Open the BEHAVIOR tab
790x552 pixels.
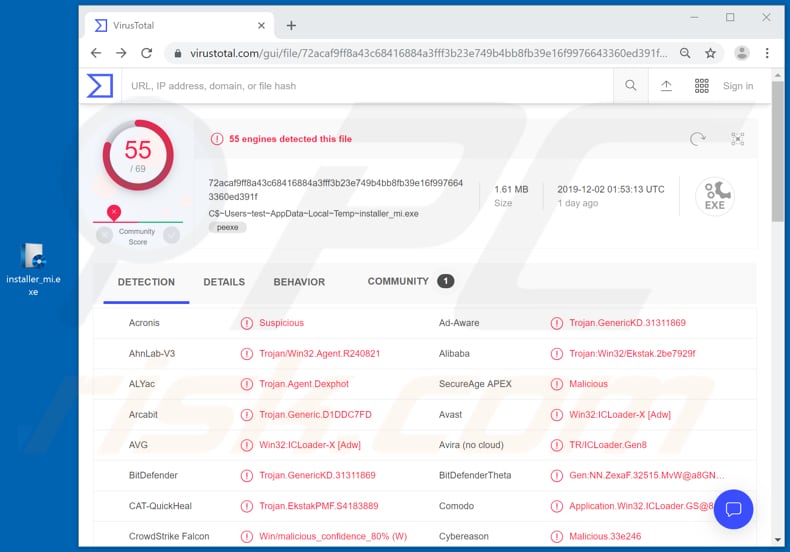point(299,282)
